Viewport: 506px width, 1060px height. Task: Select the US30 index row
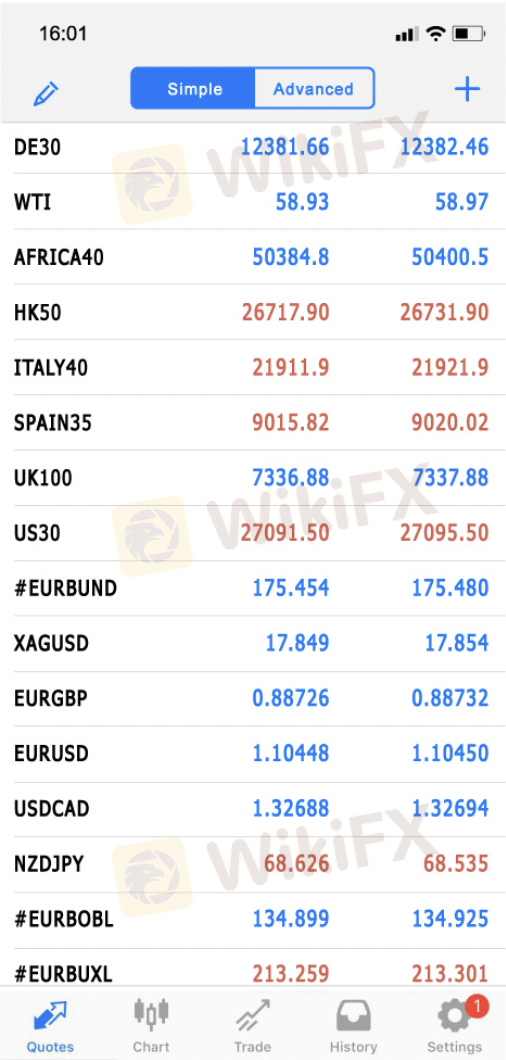253,533
